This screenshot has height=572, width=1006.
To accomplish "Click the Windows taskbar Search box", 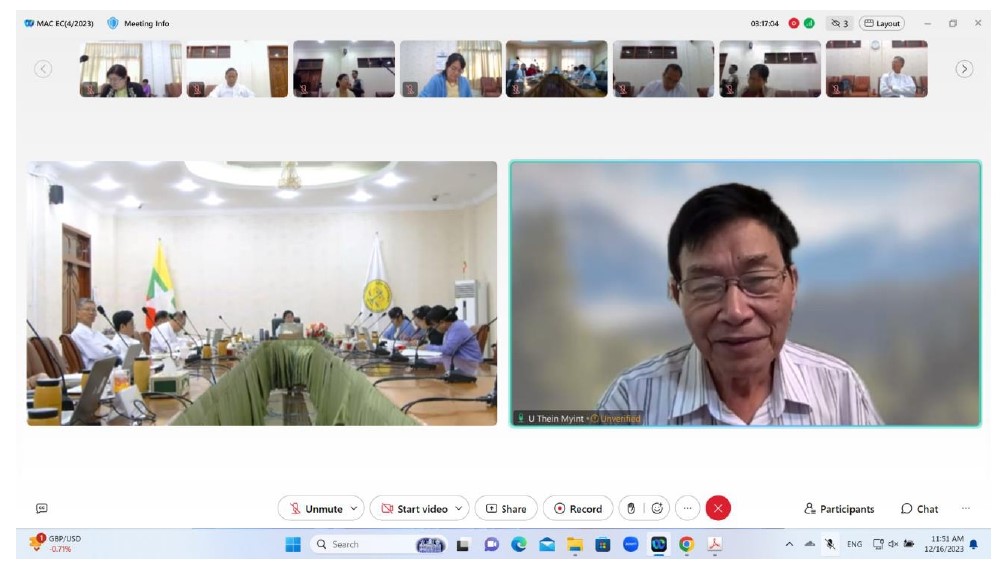I will (358, 544).
